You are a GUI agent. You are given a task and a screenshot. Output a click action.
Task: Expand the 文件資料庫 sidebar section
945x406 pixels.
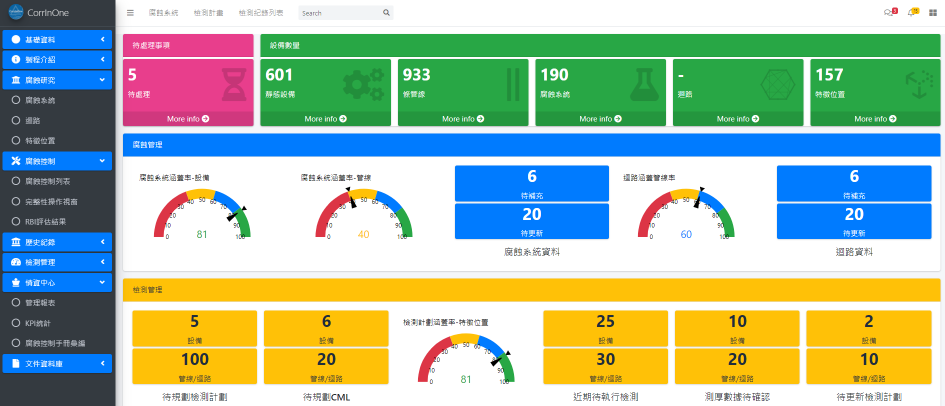(57, 363)
